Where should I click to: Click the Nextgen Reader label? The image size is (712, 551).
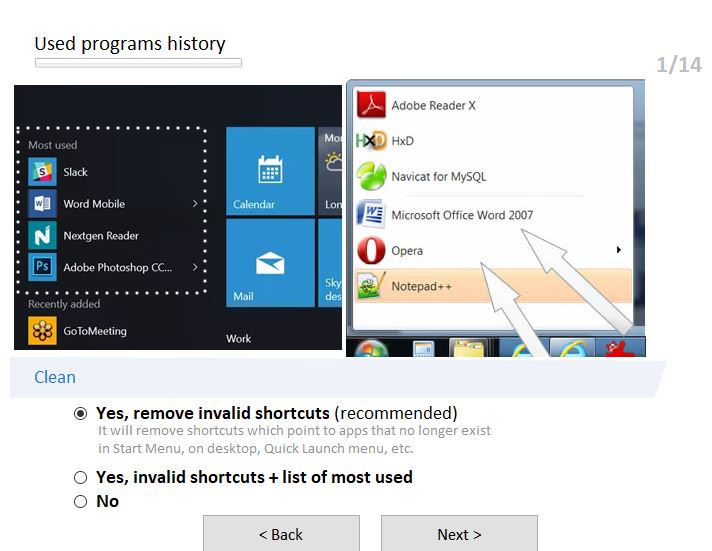[x=101, y=236]
